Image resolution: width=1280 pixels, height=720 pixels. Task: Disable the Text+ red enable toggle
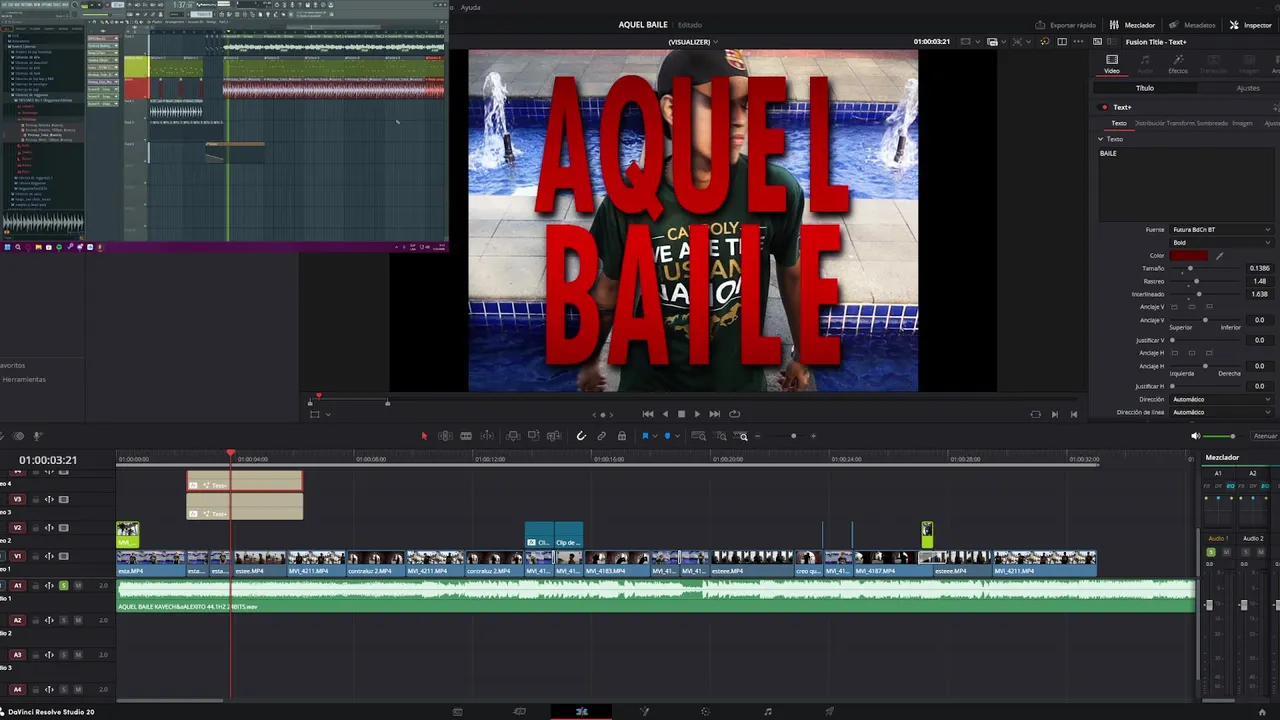coord(1105,107)
